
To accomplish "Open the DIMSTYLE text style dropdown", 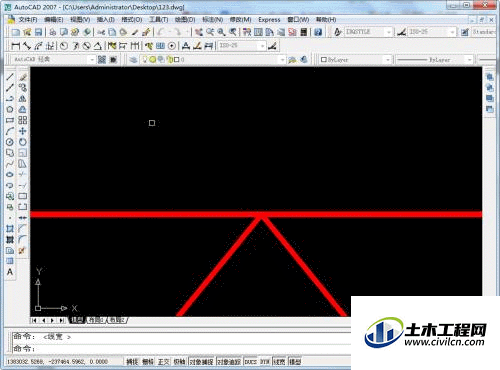I will tap(368, 32).
